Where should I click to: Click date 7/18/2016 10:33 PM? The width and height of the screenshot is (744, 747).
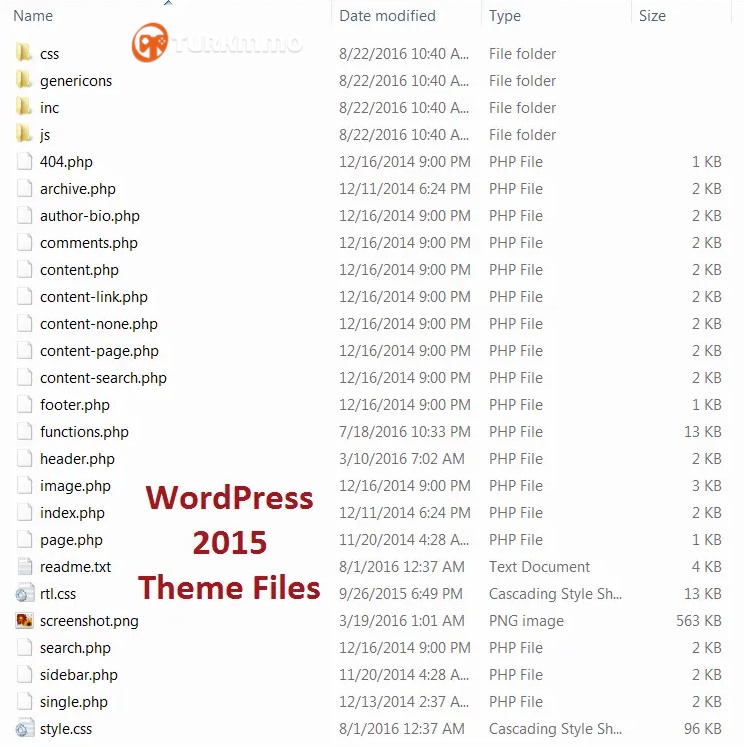pos(405,432)
